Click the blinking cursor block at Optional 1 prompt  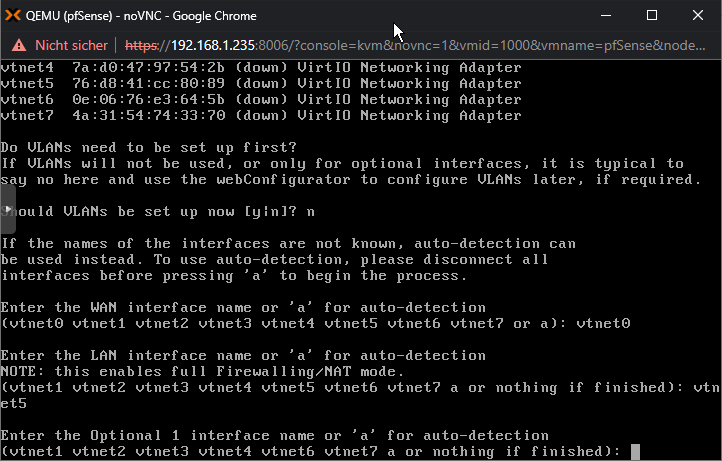(x=635, y=452)
